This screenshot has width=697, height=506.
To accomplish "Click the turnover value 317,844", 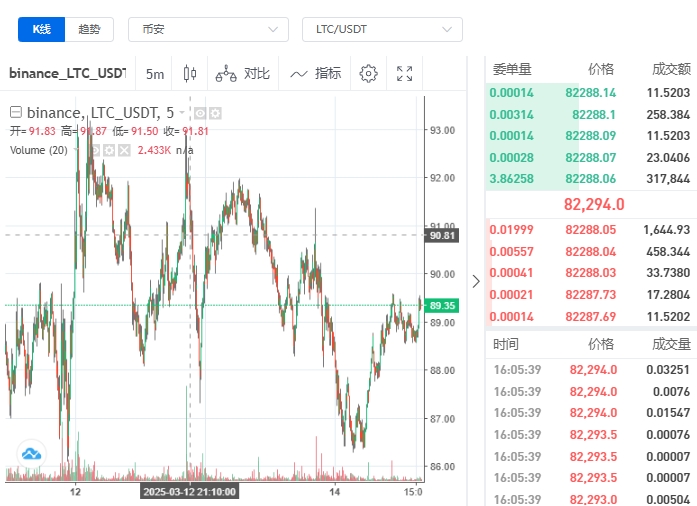I will [668, 179].
